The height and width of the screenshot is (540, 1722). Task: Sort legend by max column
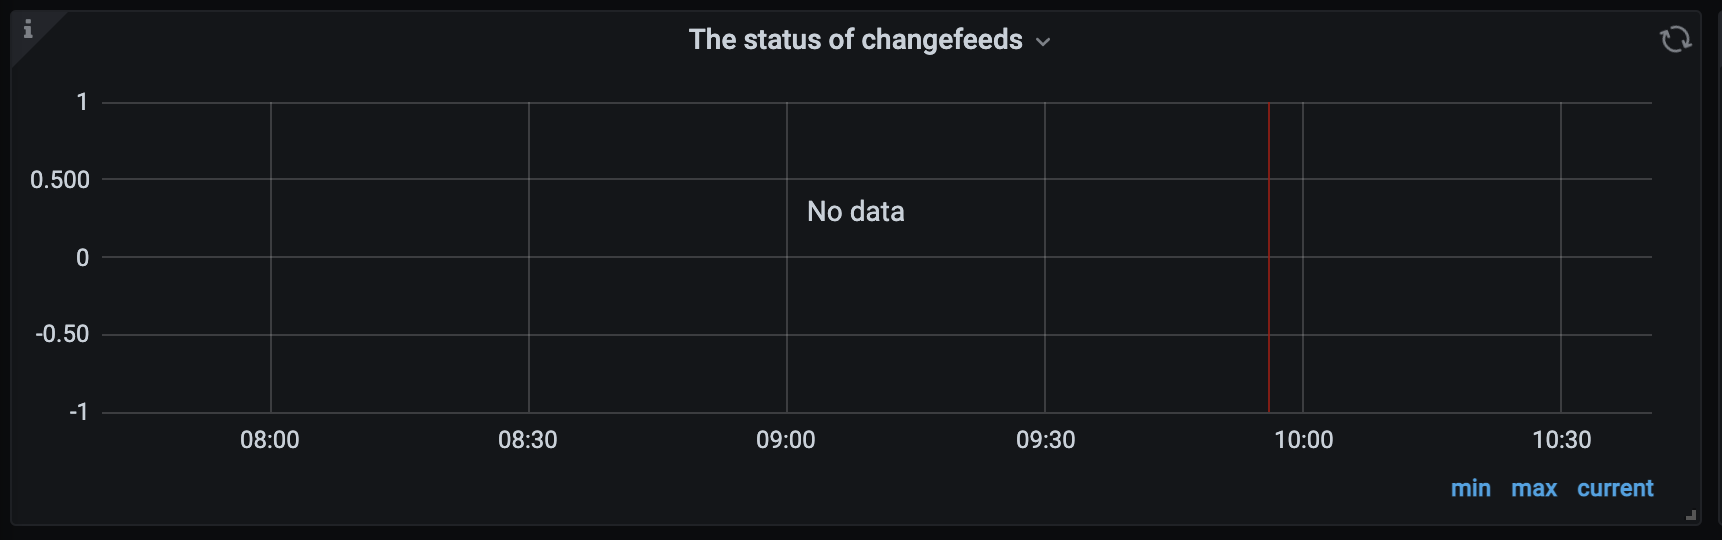tap(1533, 488)
